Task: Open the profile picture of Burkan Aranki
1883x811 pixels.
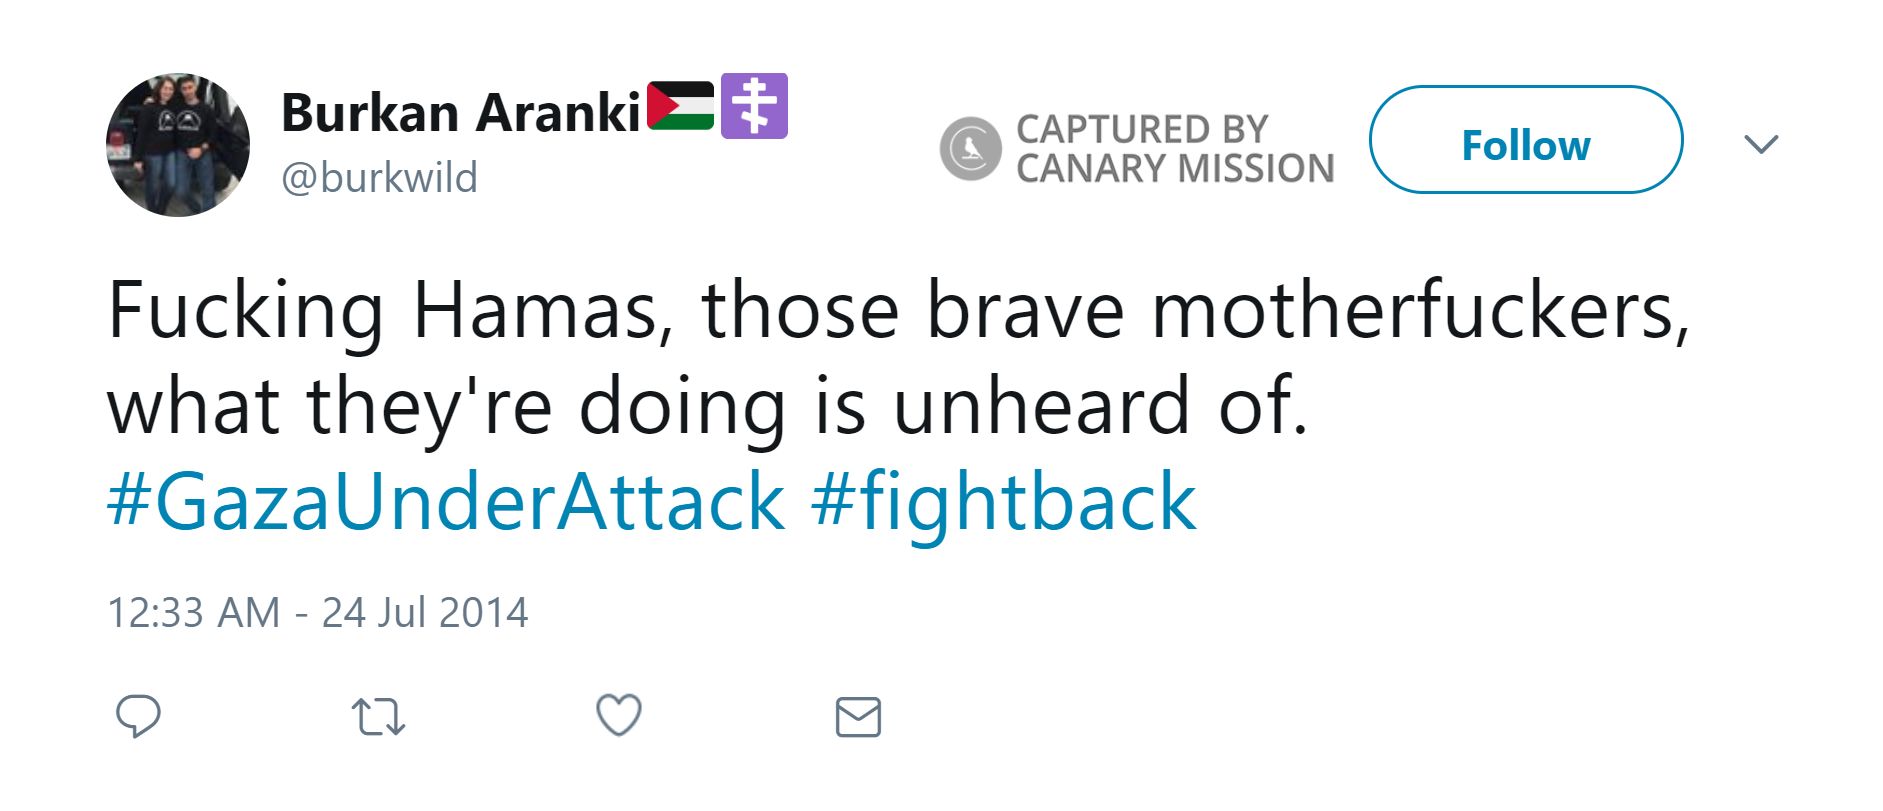Action: 178,145
